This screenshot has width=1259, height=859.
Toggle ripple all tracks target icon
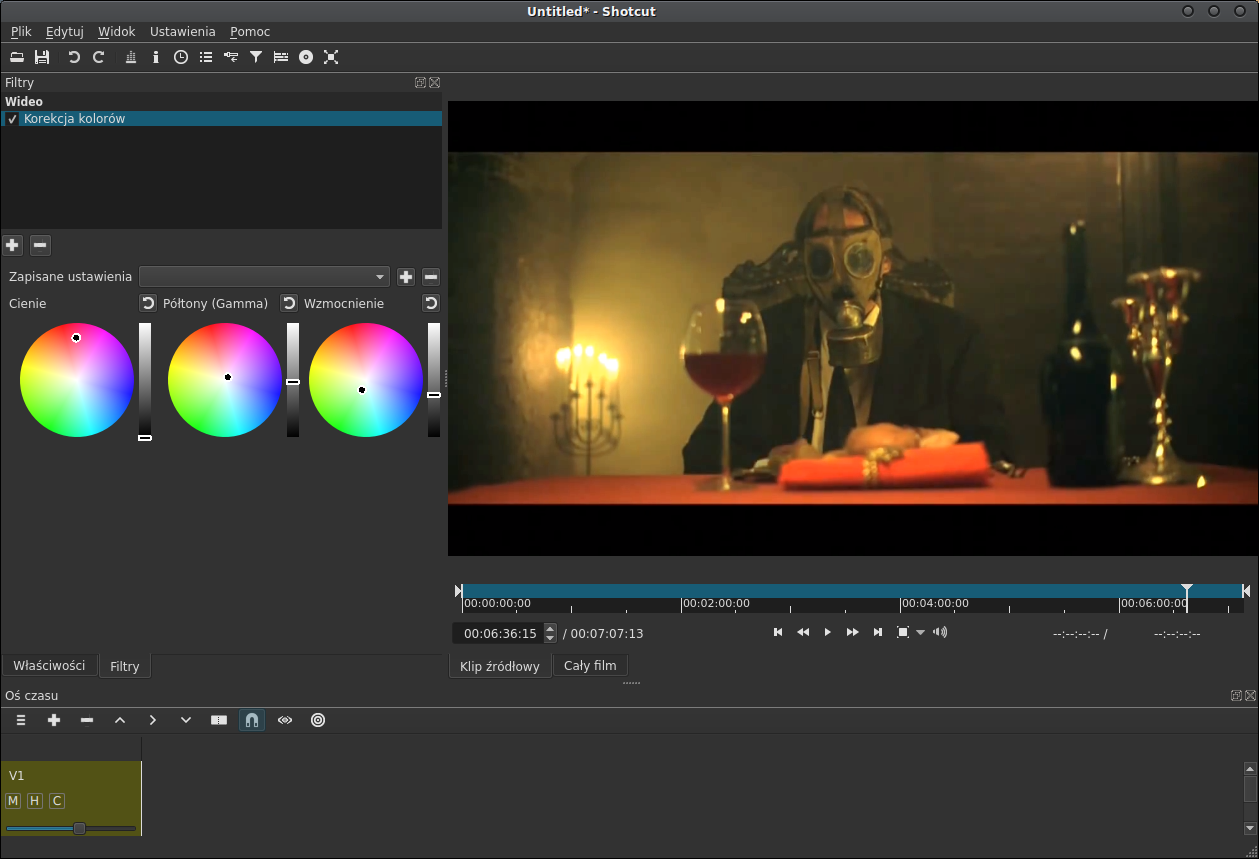[318, 720]
